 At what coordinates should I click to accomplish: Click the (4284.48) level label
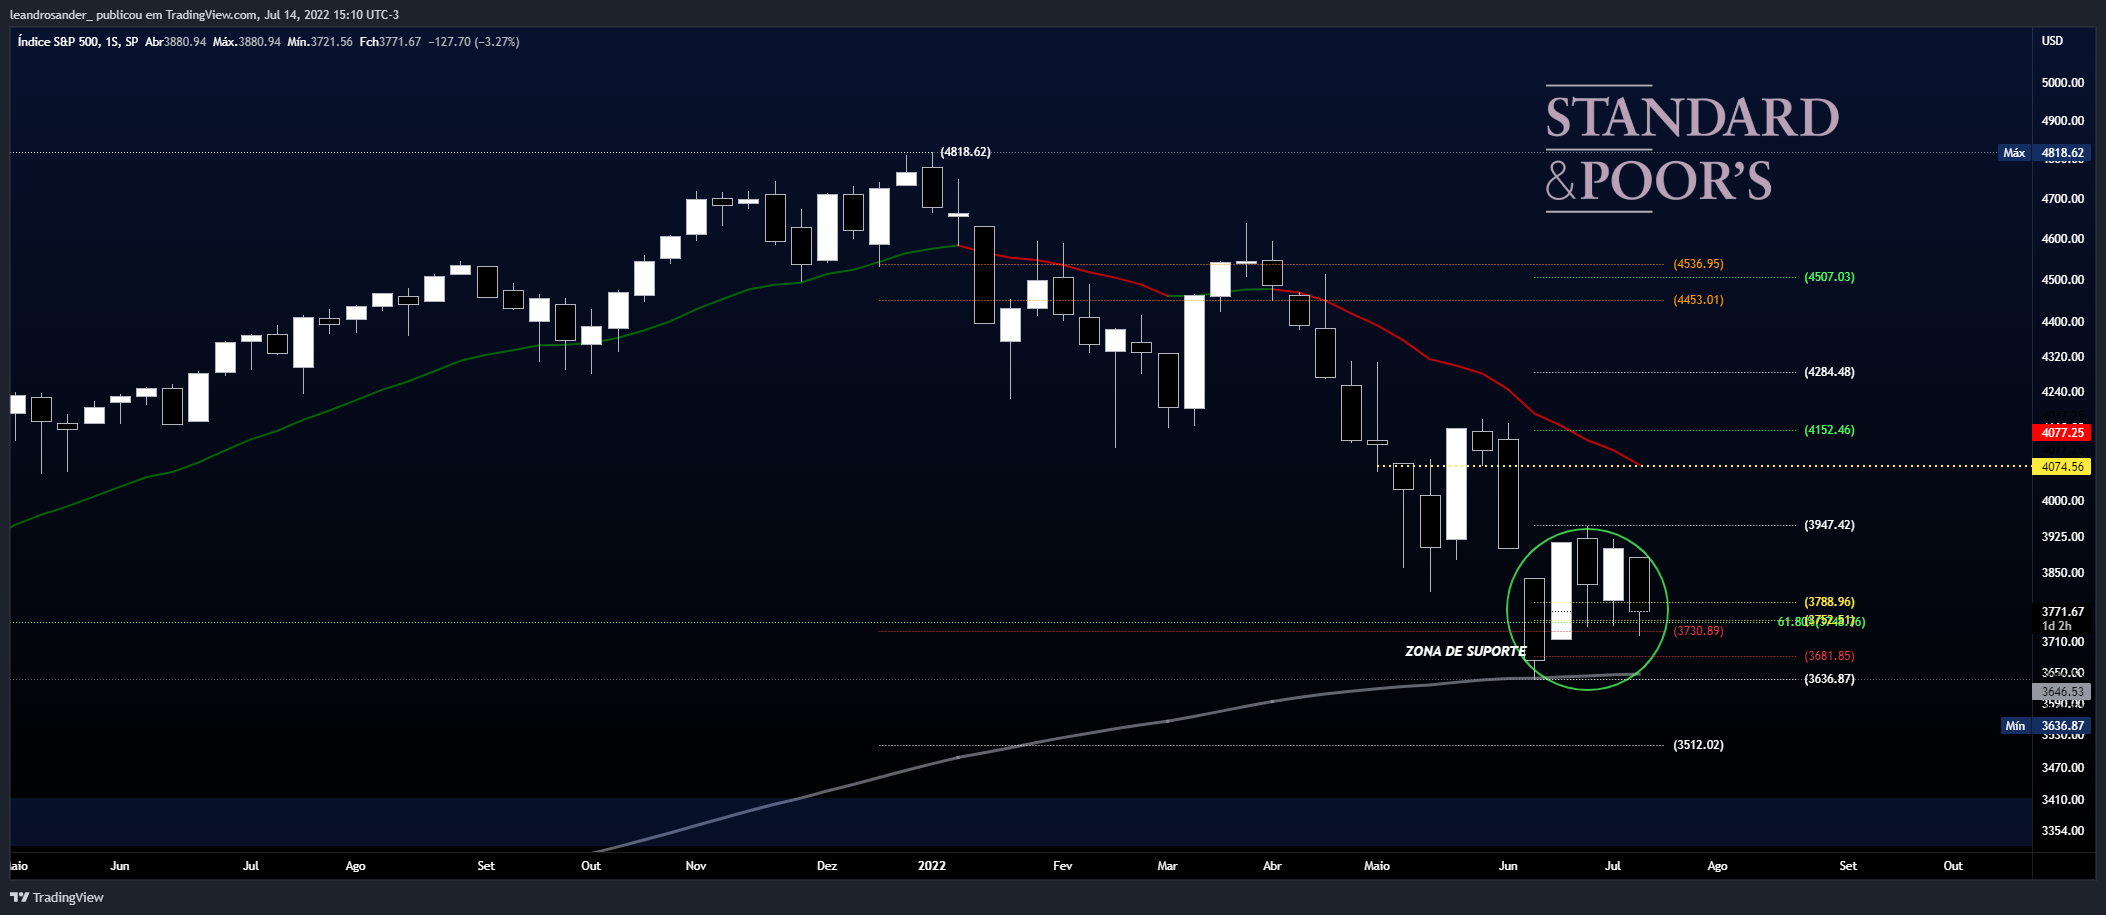(1829, 372)
